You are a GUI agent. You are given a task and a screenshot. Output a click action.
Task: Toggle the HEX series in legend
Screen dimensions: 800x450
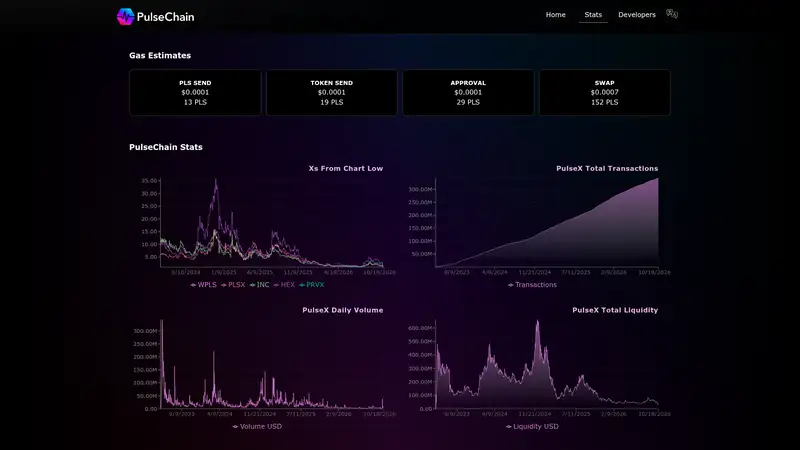284,285
